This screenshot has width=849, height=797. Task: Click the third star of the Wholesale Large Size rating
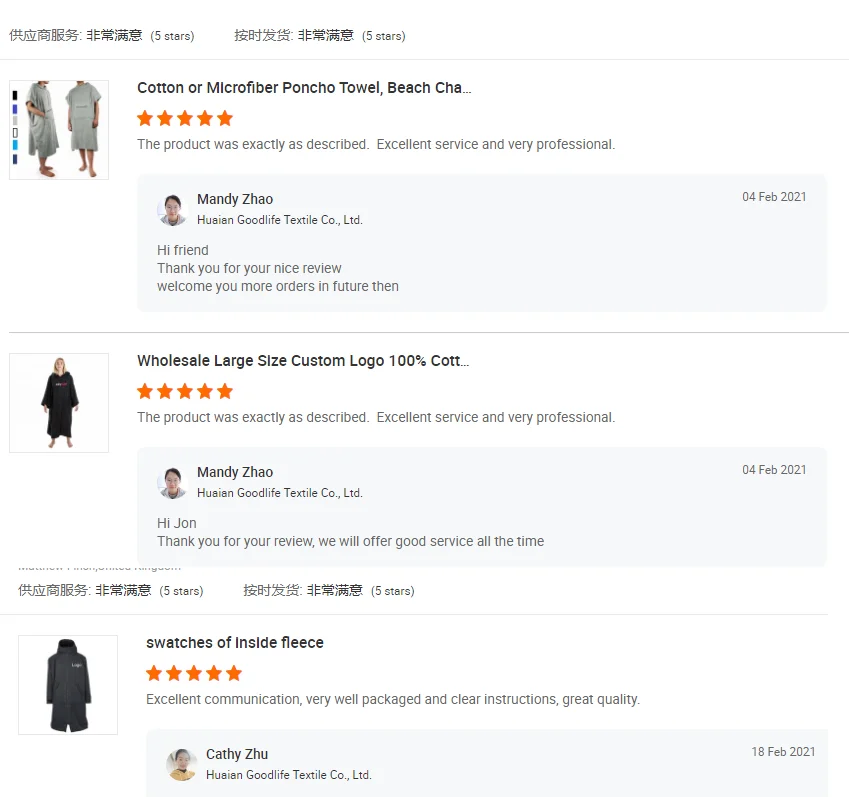[x=185, y=391]
